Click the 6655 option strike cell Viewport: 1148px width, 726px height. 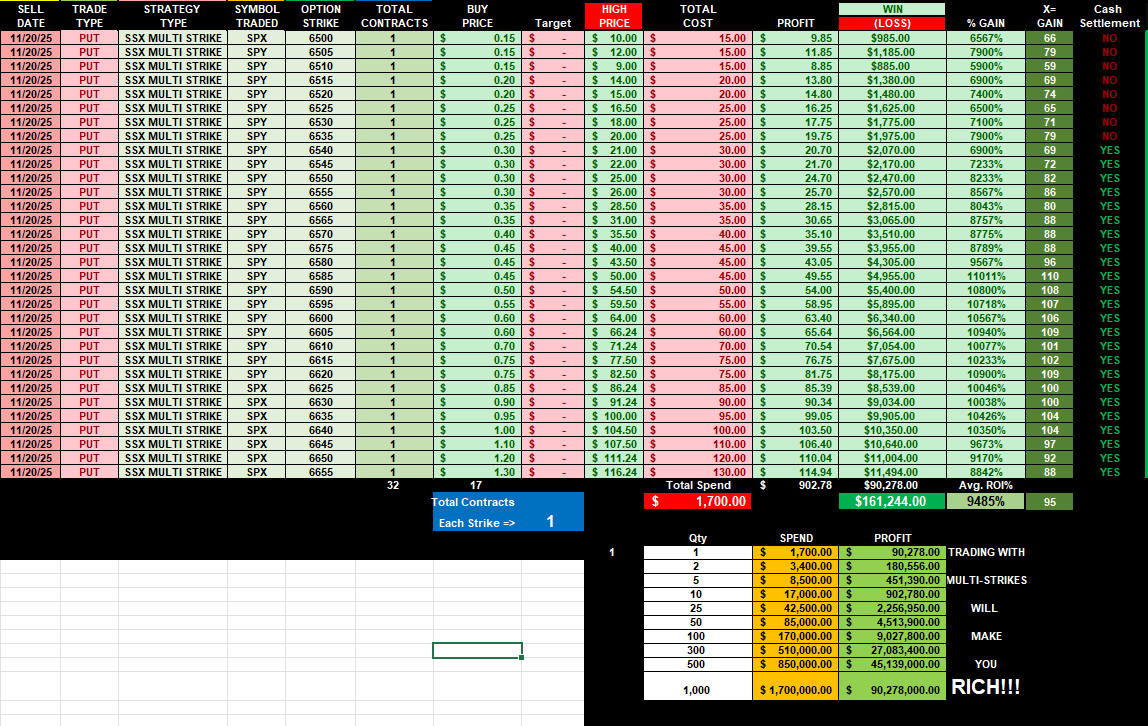321,472
